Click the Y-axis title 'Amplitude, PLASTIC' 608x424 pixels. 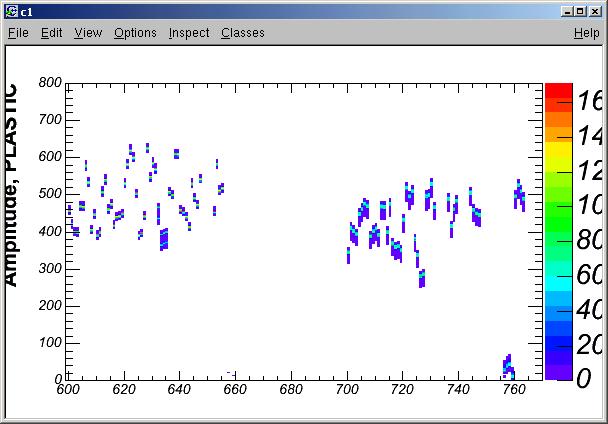(12, 185)
